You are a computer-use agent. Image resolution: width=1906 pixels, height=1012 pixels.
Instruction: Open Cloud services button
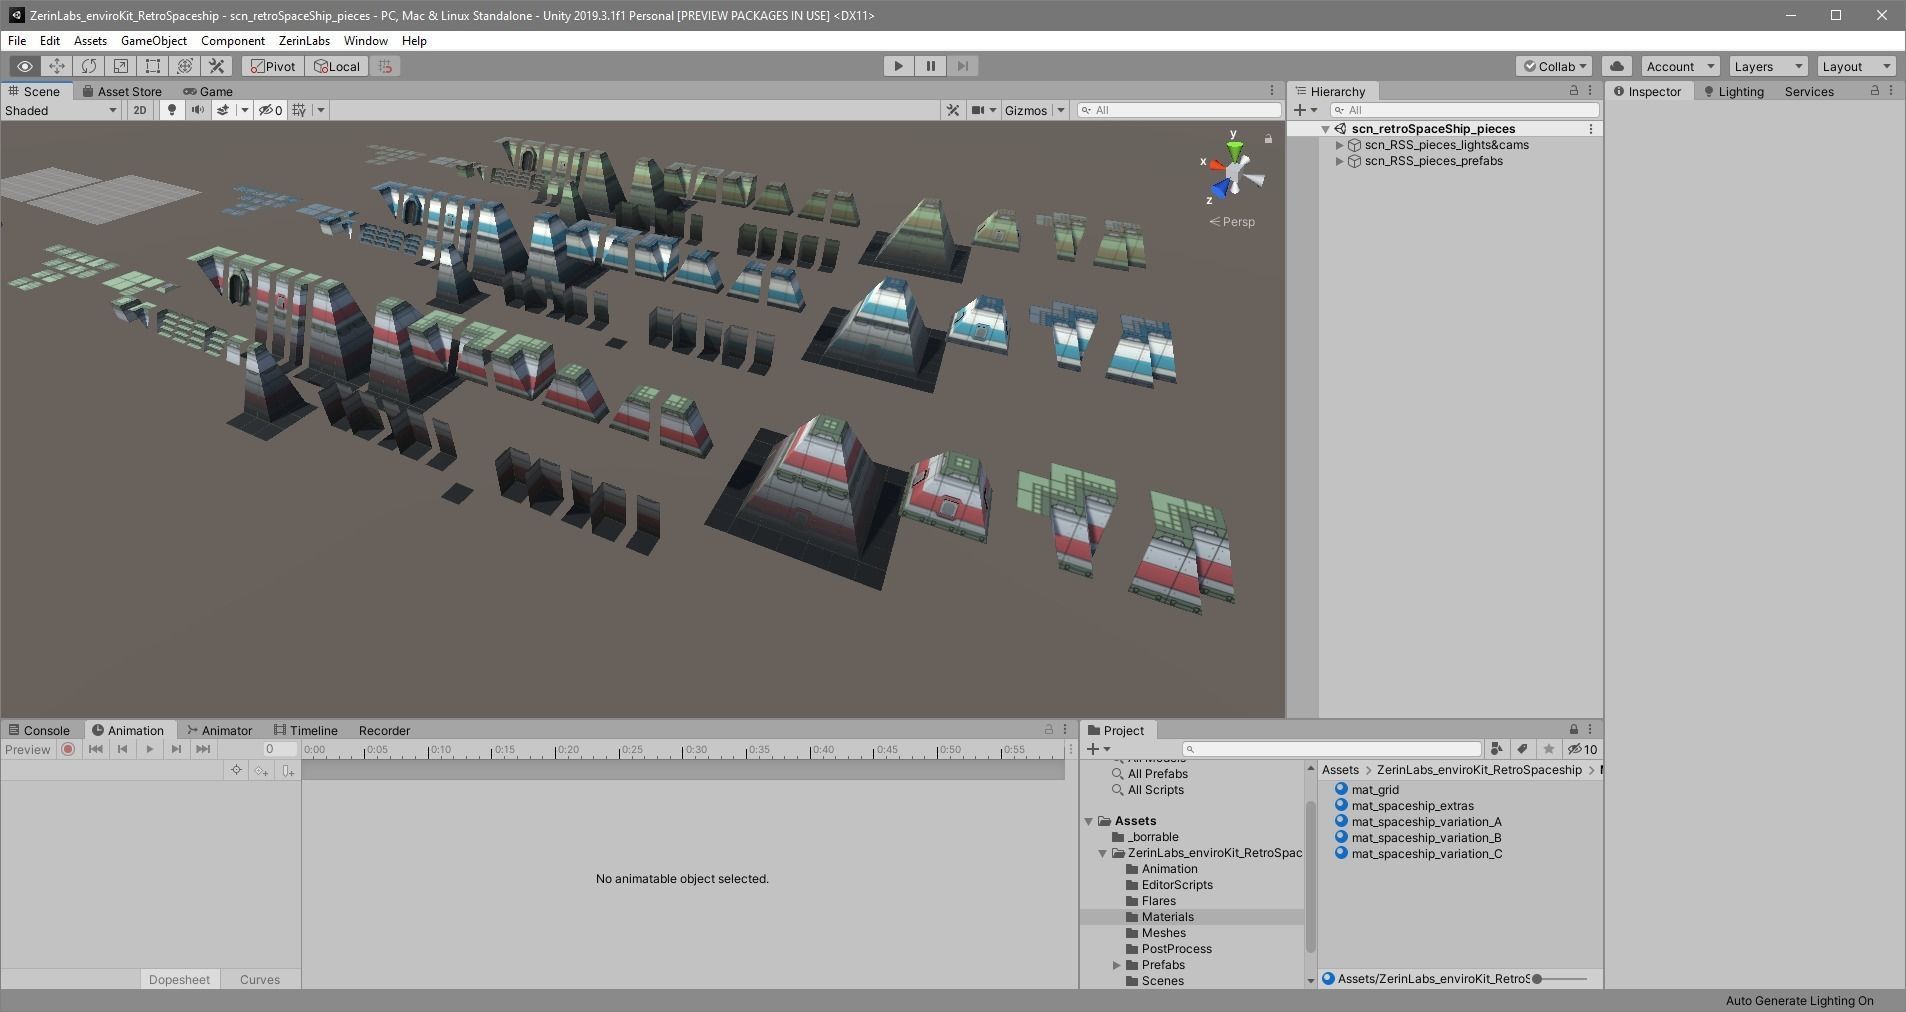[x=1617, y=66]
